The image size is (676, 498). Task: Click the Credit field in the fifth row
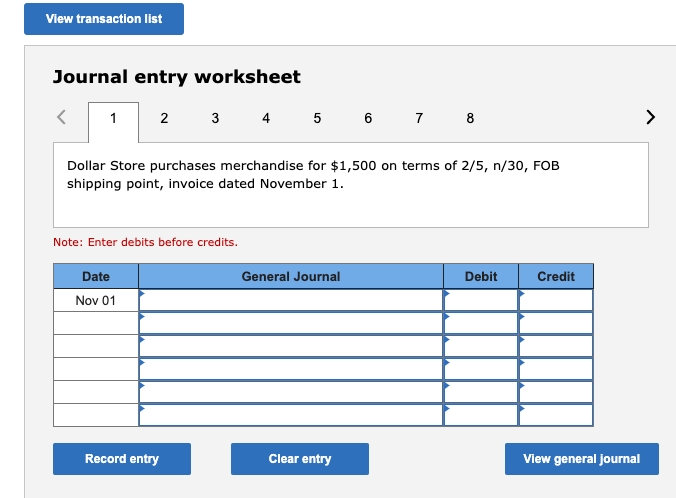(x=556, y=392)
